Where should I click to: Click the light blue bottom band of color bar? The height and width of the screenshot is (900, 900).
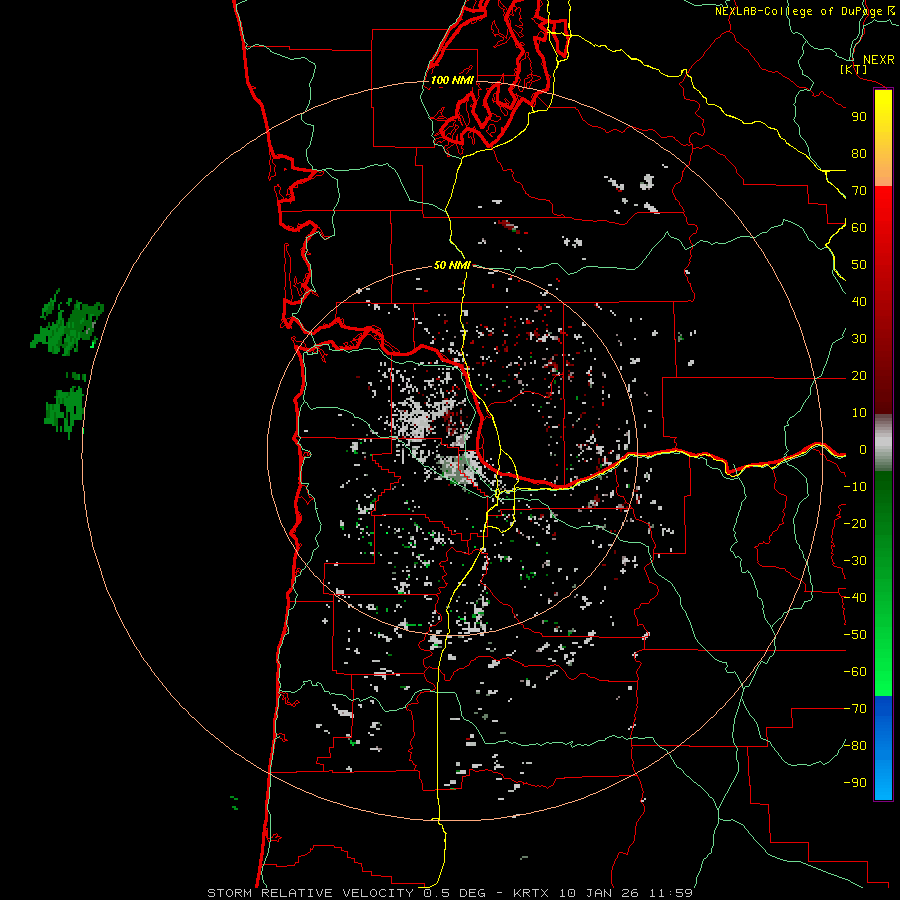click(x=883, y=781)
